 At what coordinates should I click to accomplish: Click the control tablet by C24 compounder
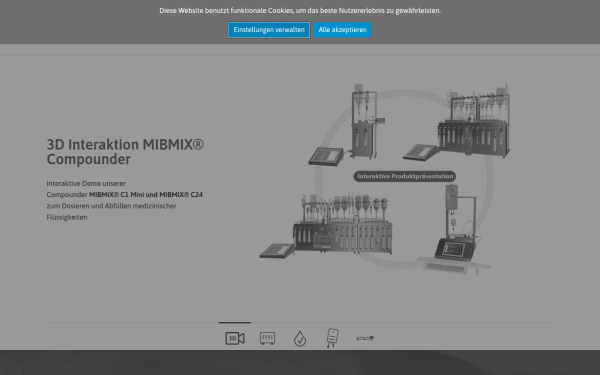(277, 251)
